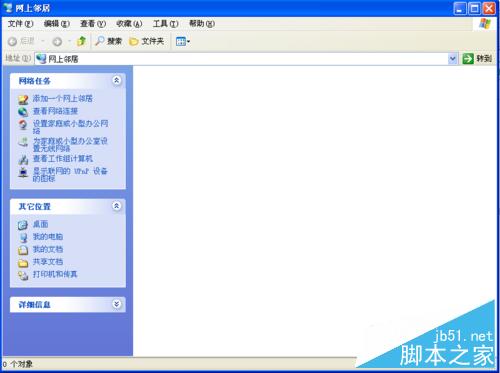The image size is (500, 373).
Task: Open 我的文档 in Other Places
Action: pyautogui.click(x=48, y=249)
